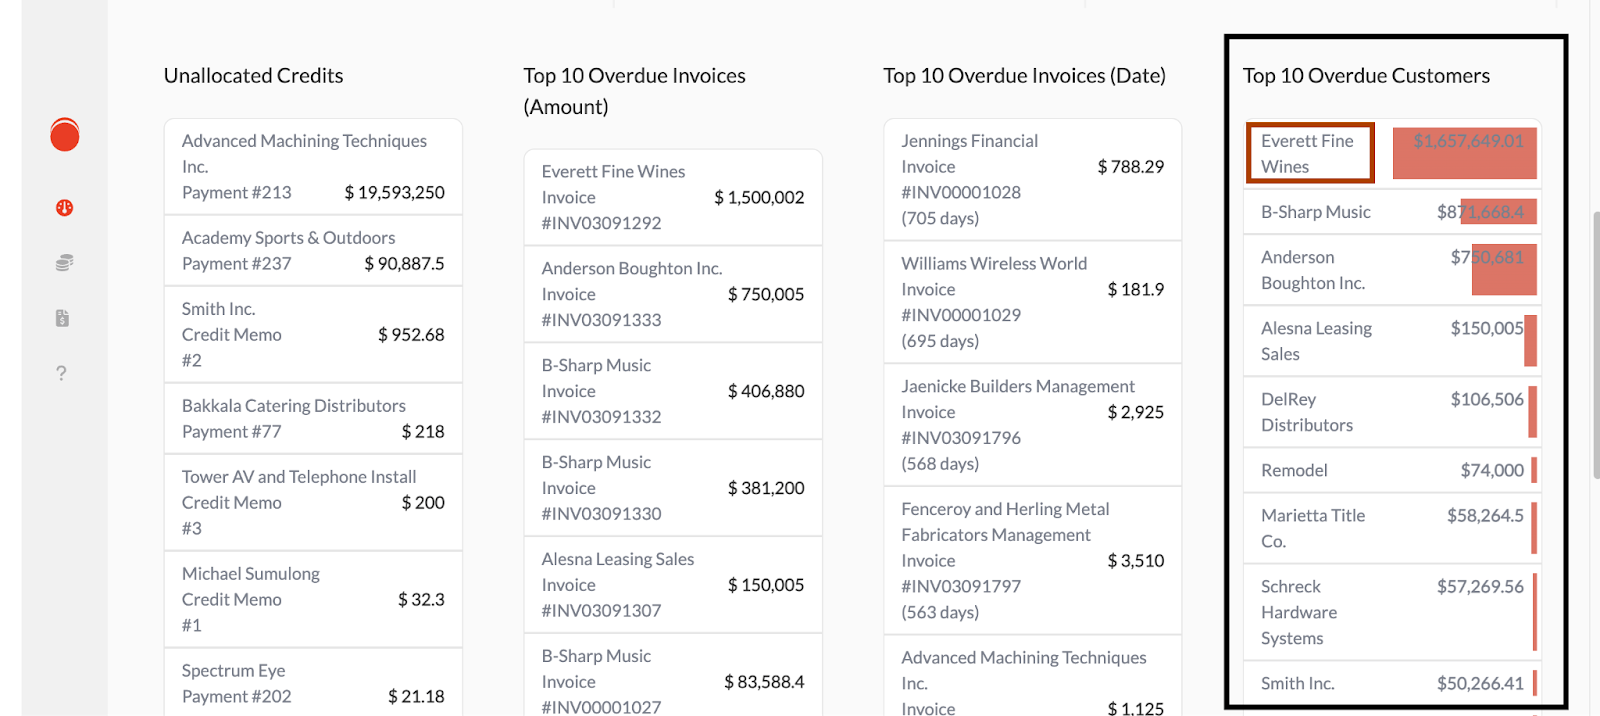Click the $ 32.3 credit amount

tap(421, 600)
